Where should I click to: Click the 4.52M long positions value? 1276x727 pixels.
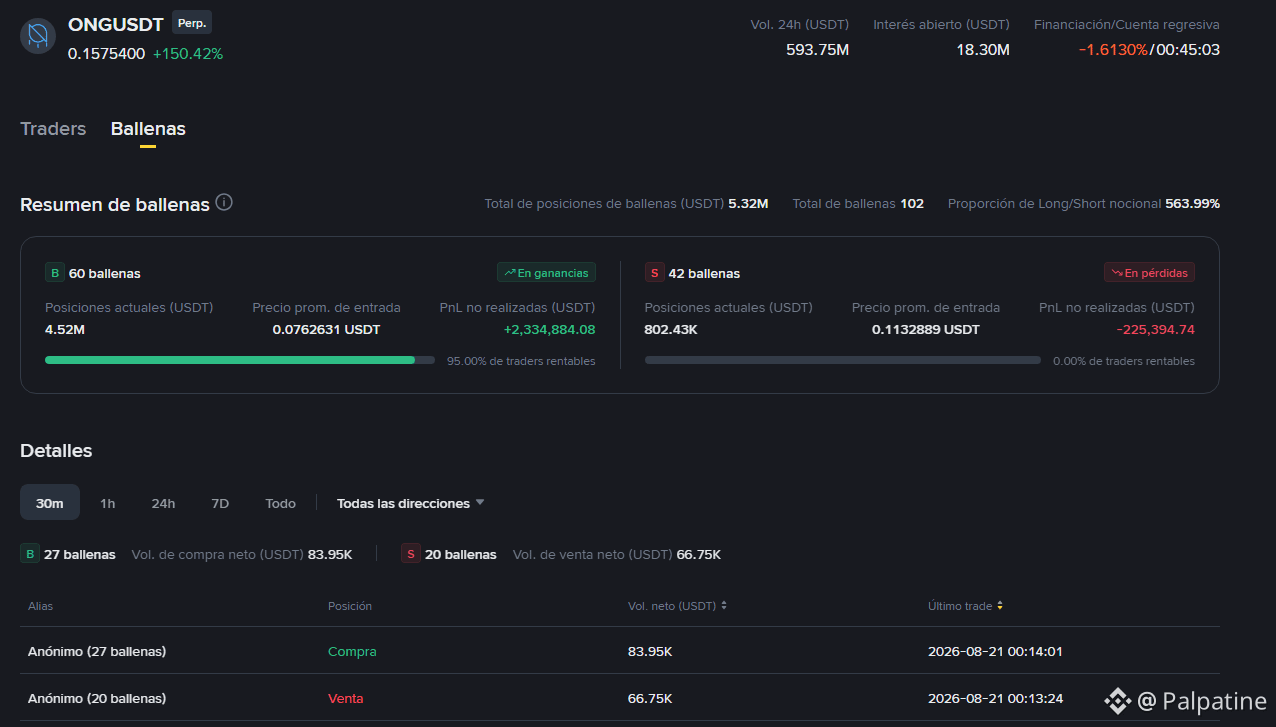pyautogui.click(x=65, y=329)
